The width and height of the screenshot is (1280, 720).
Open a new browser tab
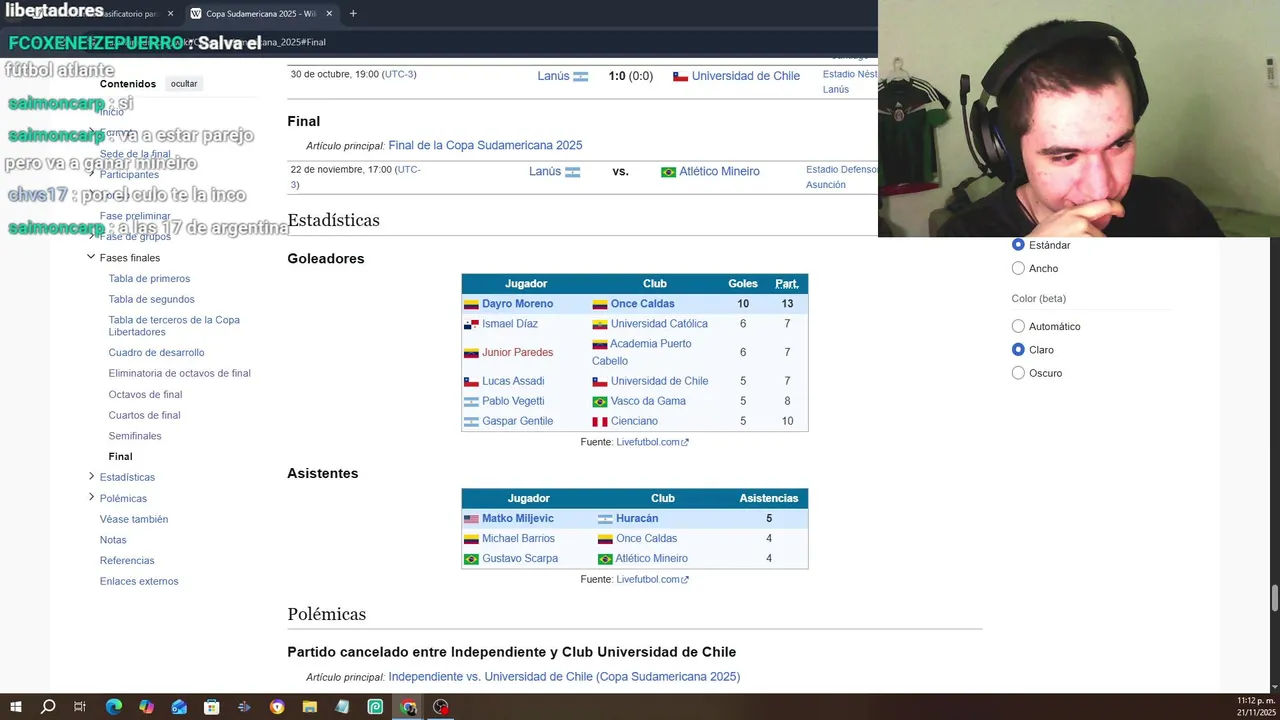pos(353,14)
